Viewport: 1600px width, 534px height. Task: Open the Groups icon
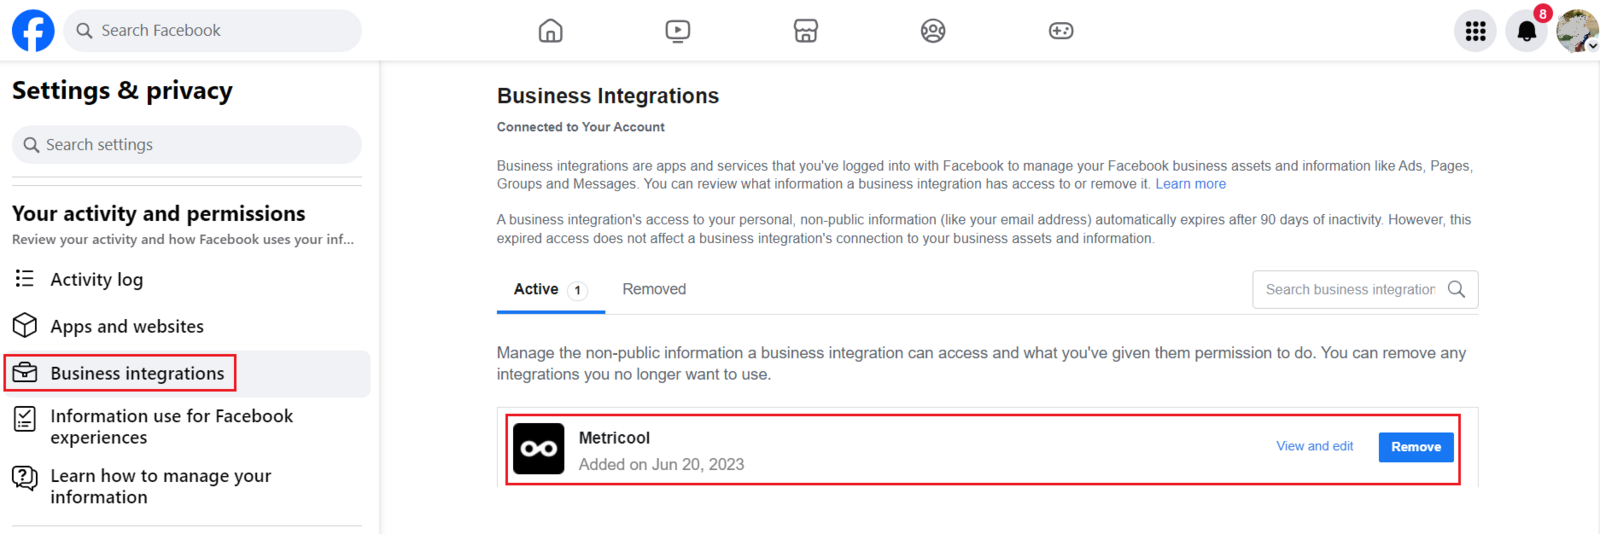[x=933, y=31]
